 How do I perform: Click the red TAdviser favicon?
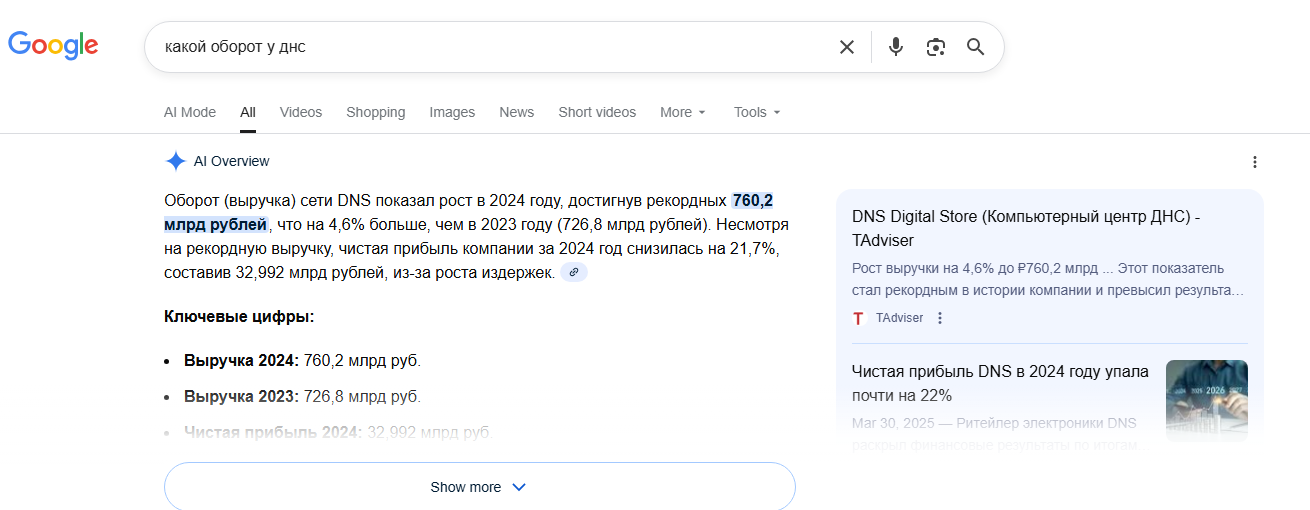click(x=858, y=318)
